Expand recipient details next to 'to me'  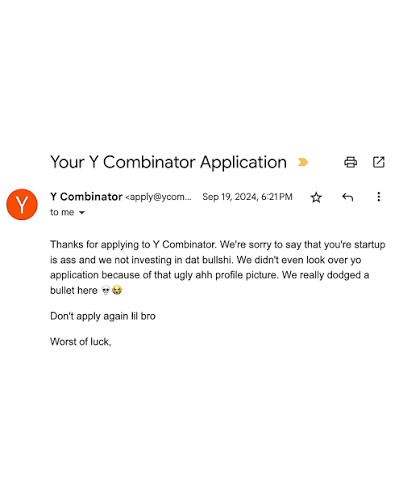[x=82, y=213]
